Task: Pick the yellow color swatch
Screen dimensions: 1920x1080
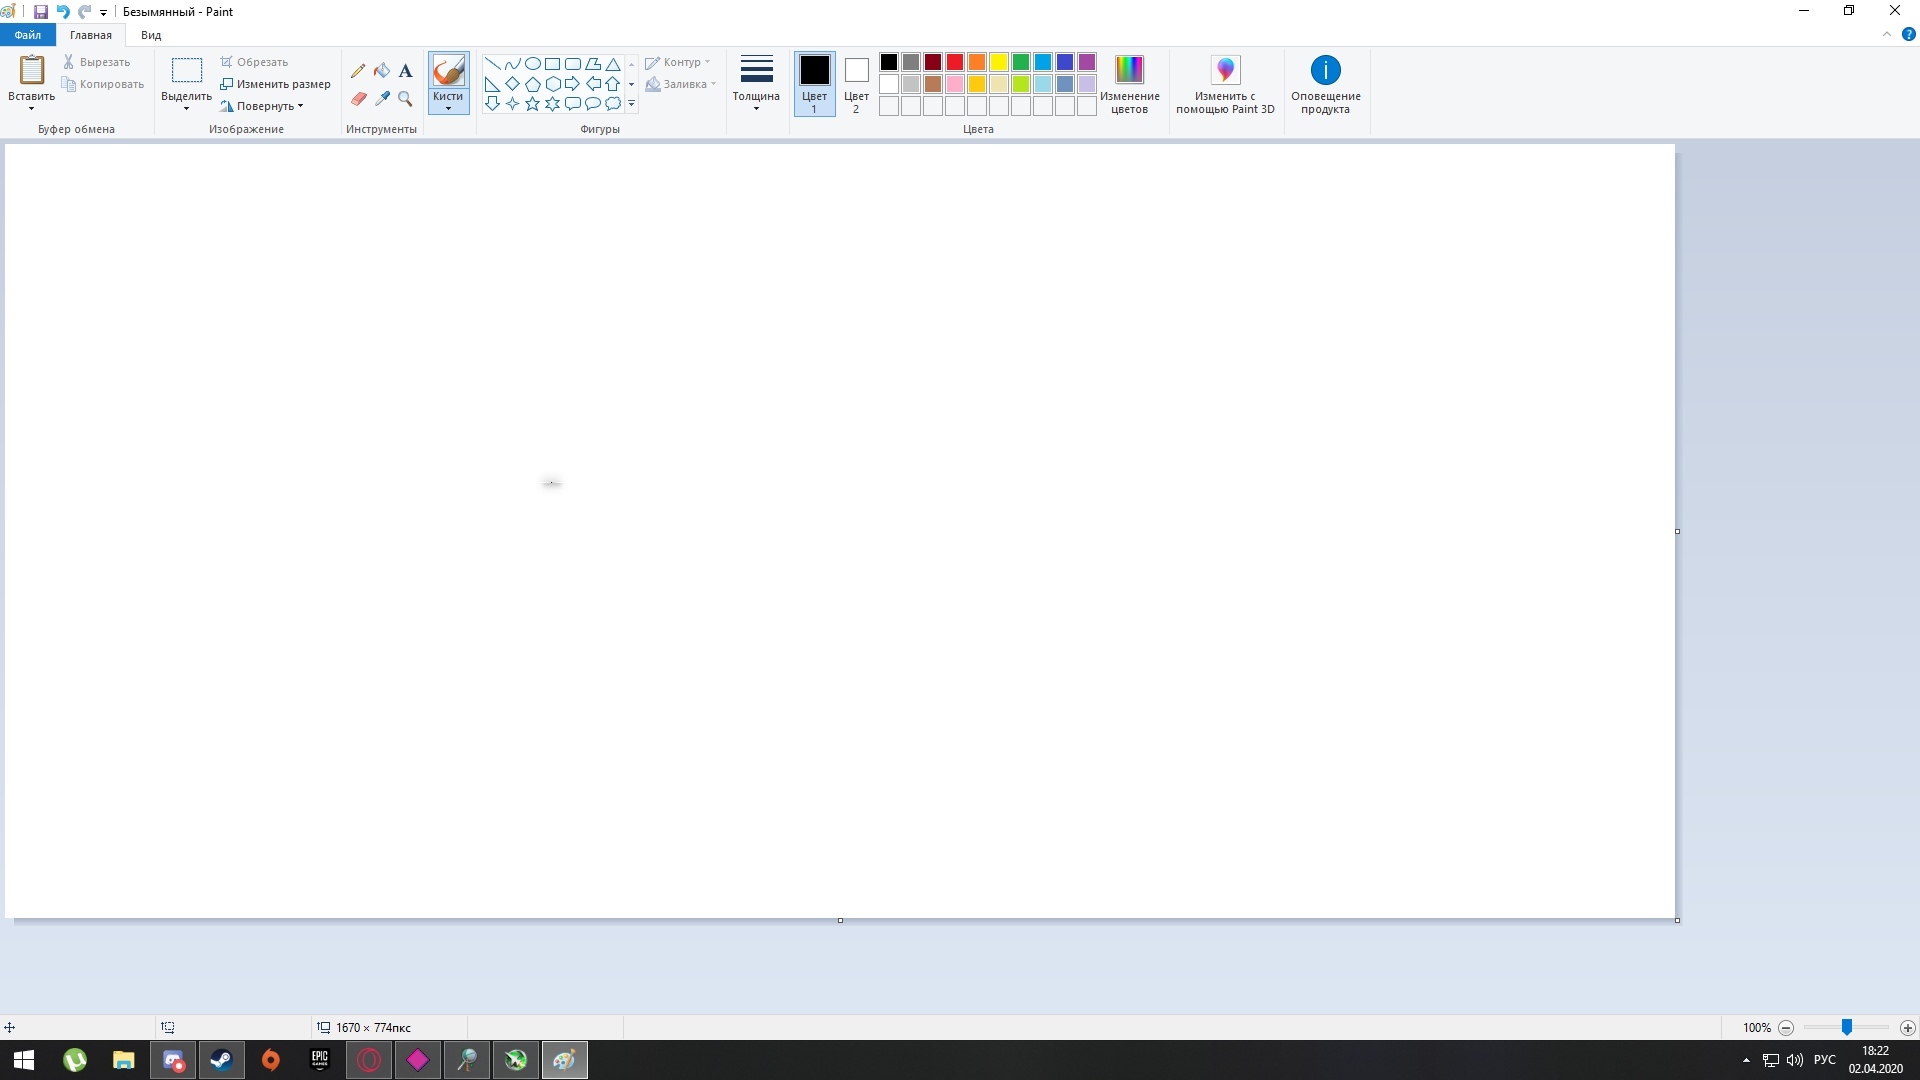Action: coord(999,62)
